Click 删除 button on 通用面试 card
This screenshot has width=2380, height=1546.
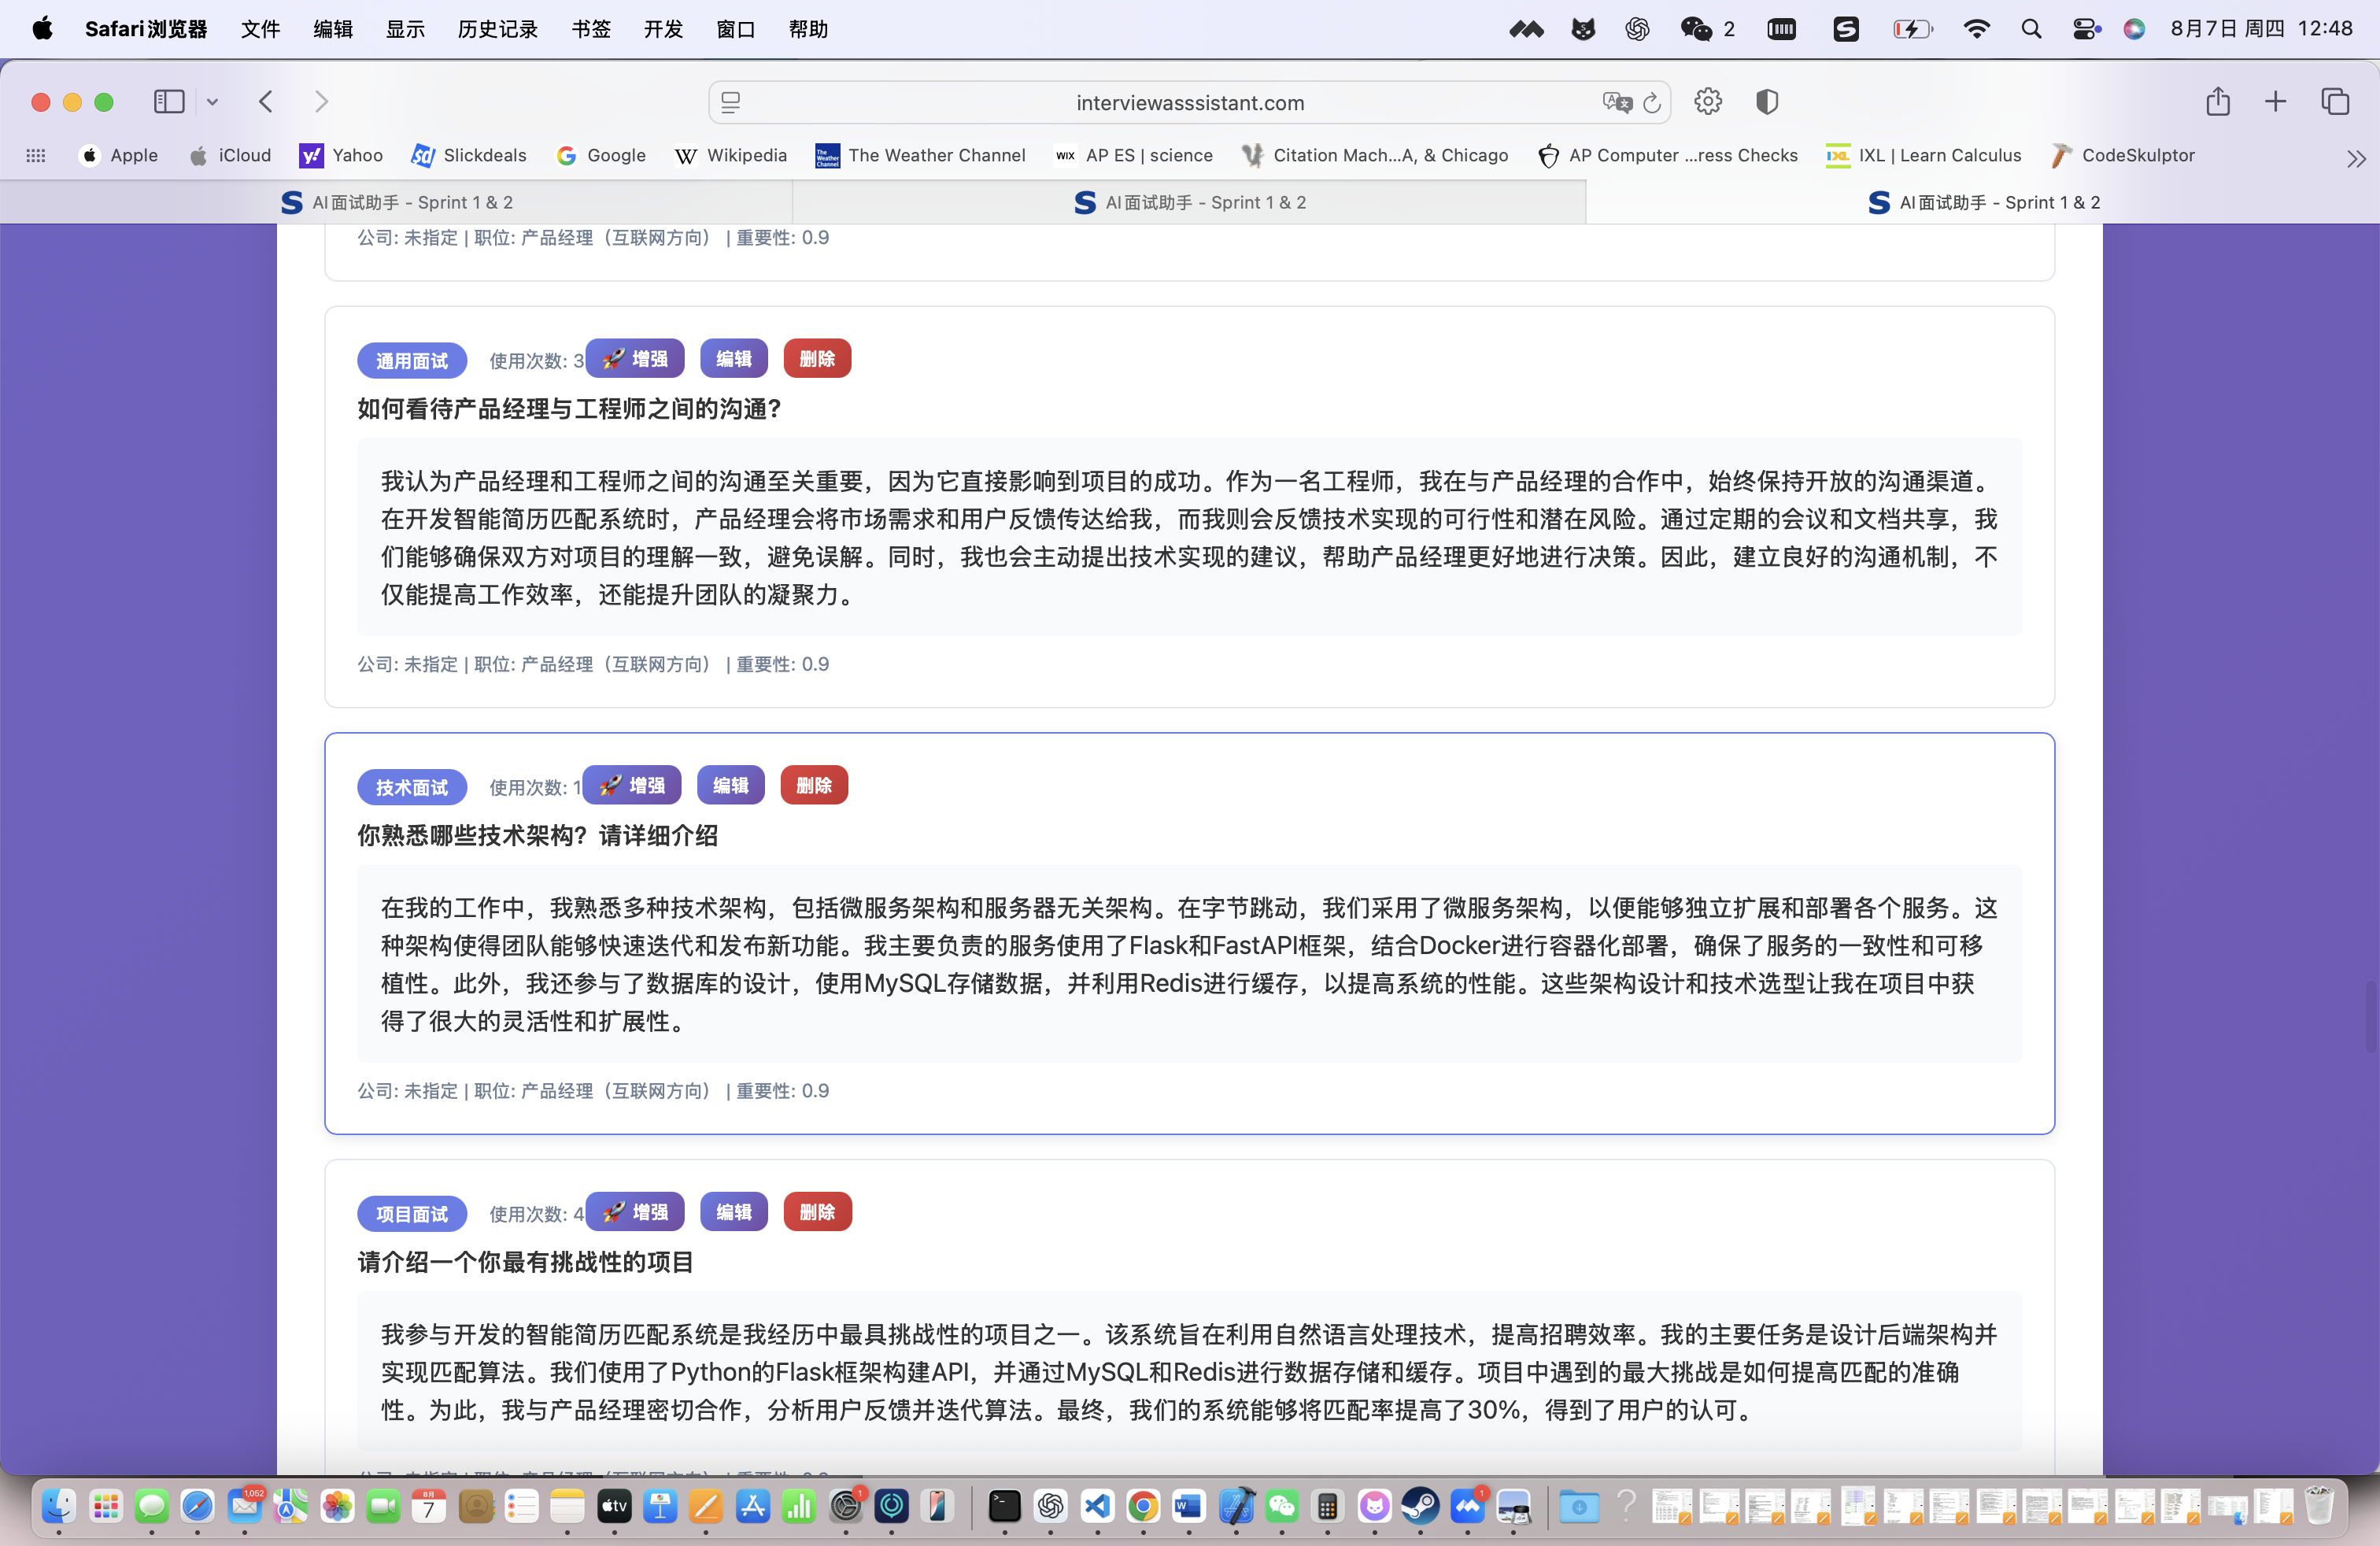point(817,359)
